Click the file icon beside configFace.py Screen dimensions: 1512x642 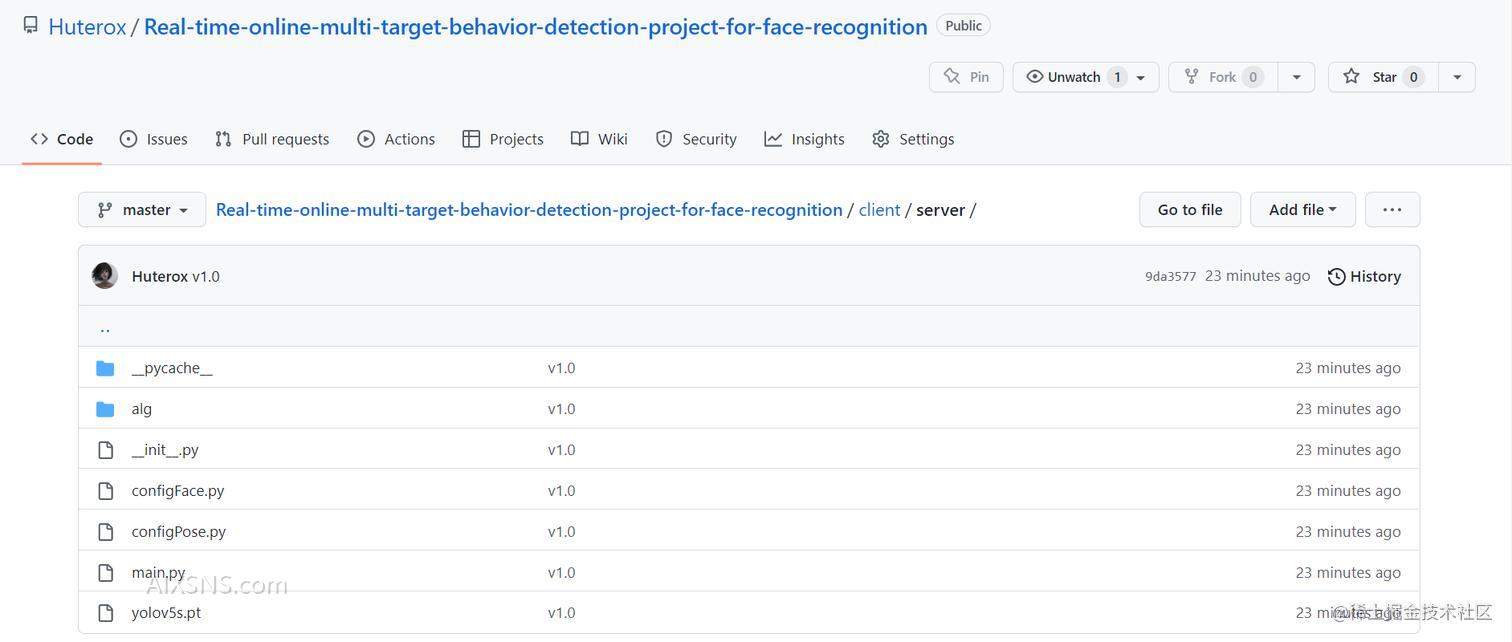coord(105,491)
